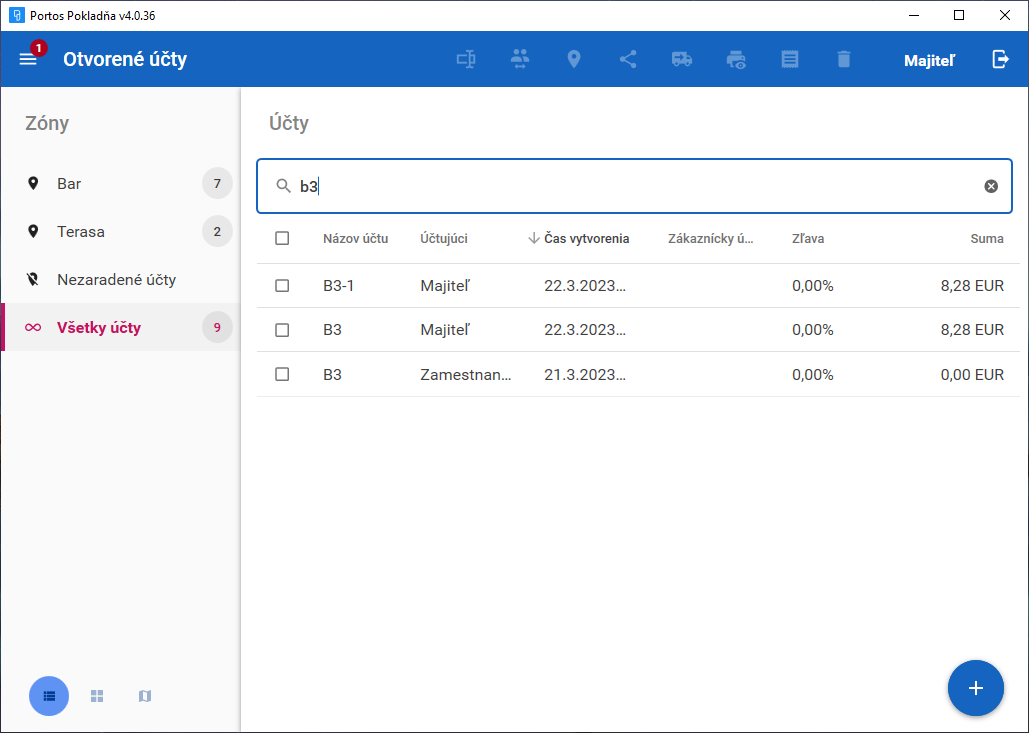Switch to grid tiles view icon
This screenshot has width=1029, height=733.
[97, 696]
